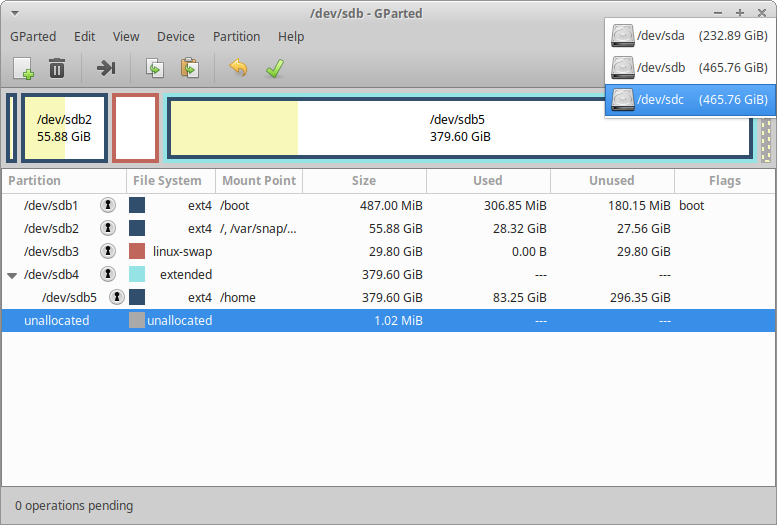Click the Mount Point column header
Viewport: 777px width, 525px height.
click(x=259, y=181)
